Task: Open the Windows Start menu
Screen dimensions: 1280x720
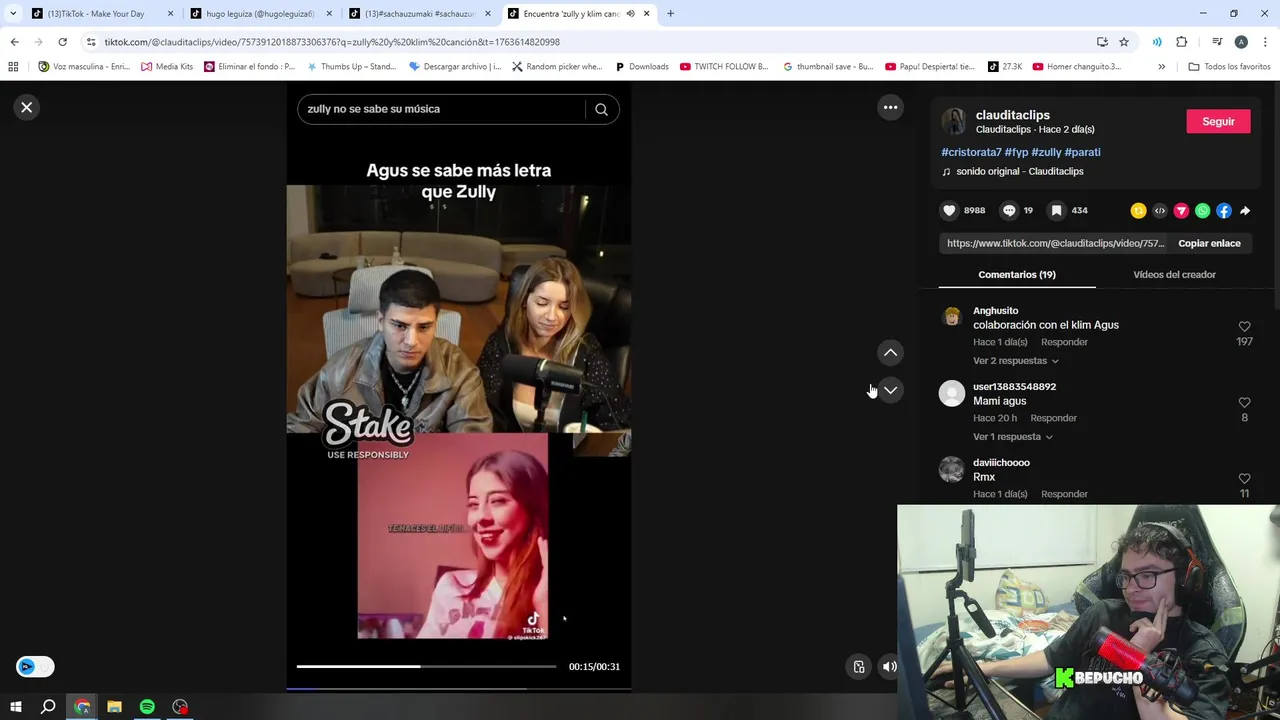Action: click(x=16, y=707)
